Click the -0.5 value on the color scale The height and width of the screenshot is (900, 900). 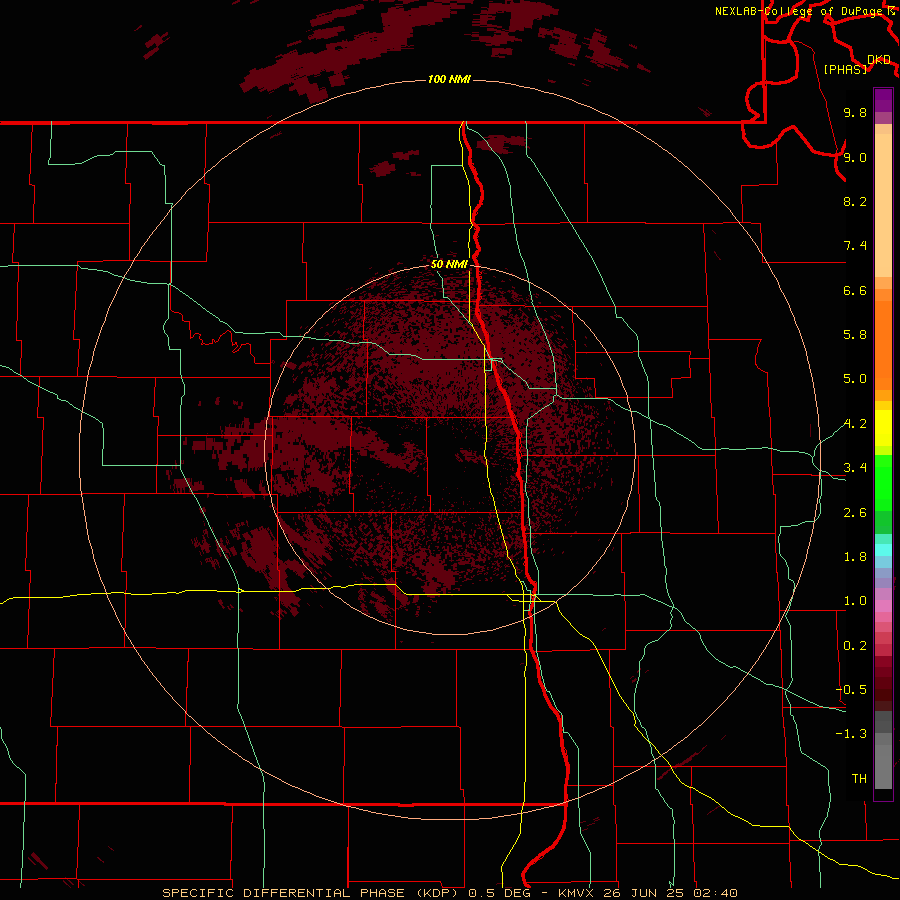tap(851, 690)
